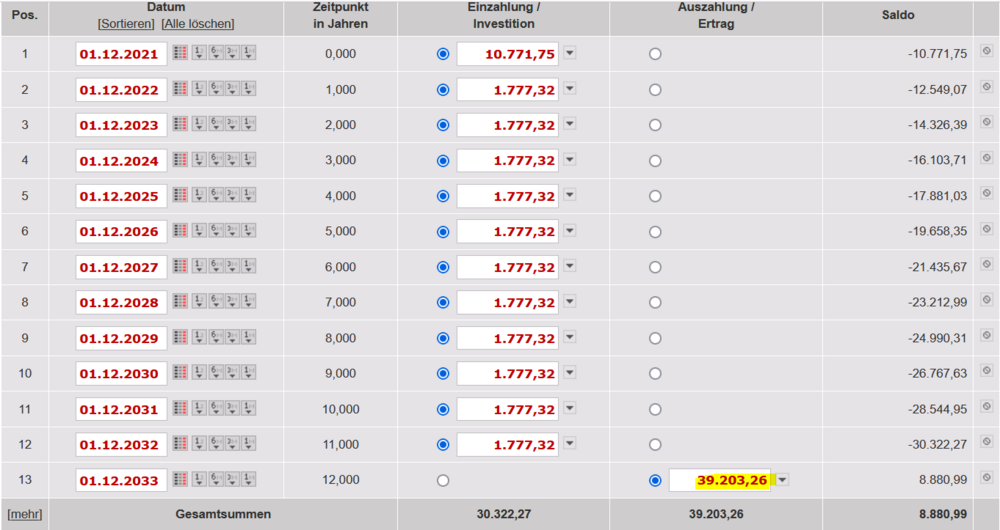Delete row 13 with saldo 8.880,99
This screenshot has width=1000, height=530.
point(986,476)
